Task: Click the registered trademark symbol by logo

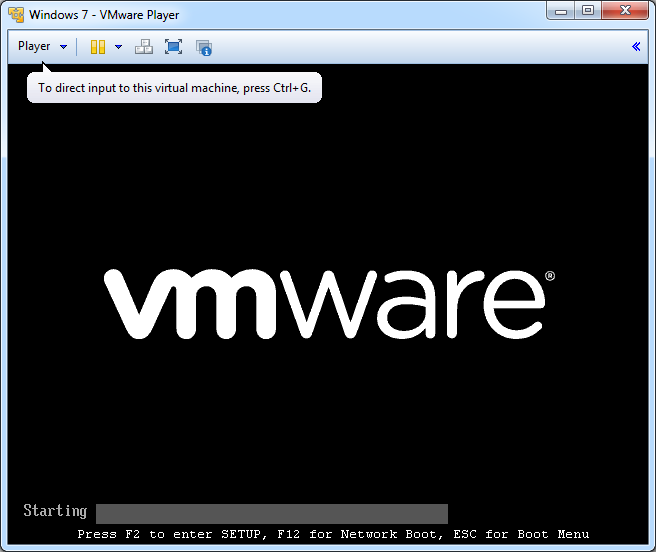Action: click(x=549, y=276)
